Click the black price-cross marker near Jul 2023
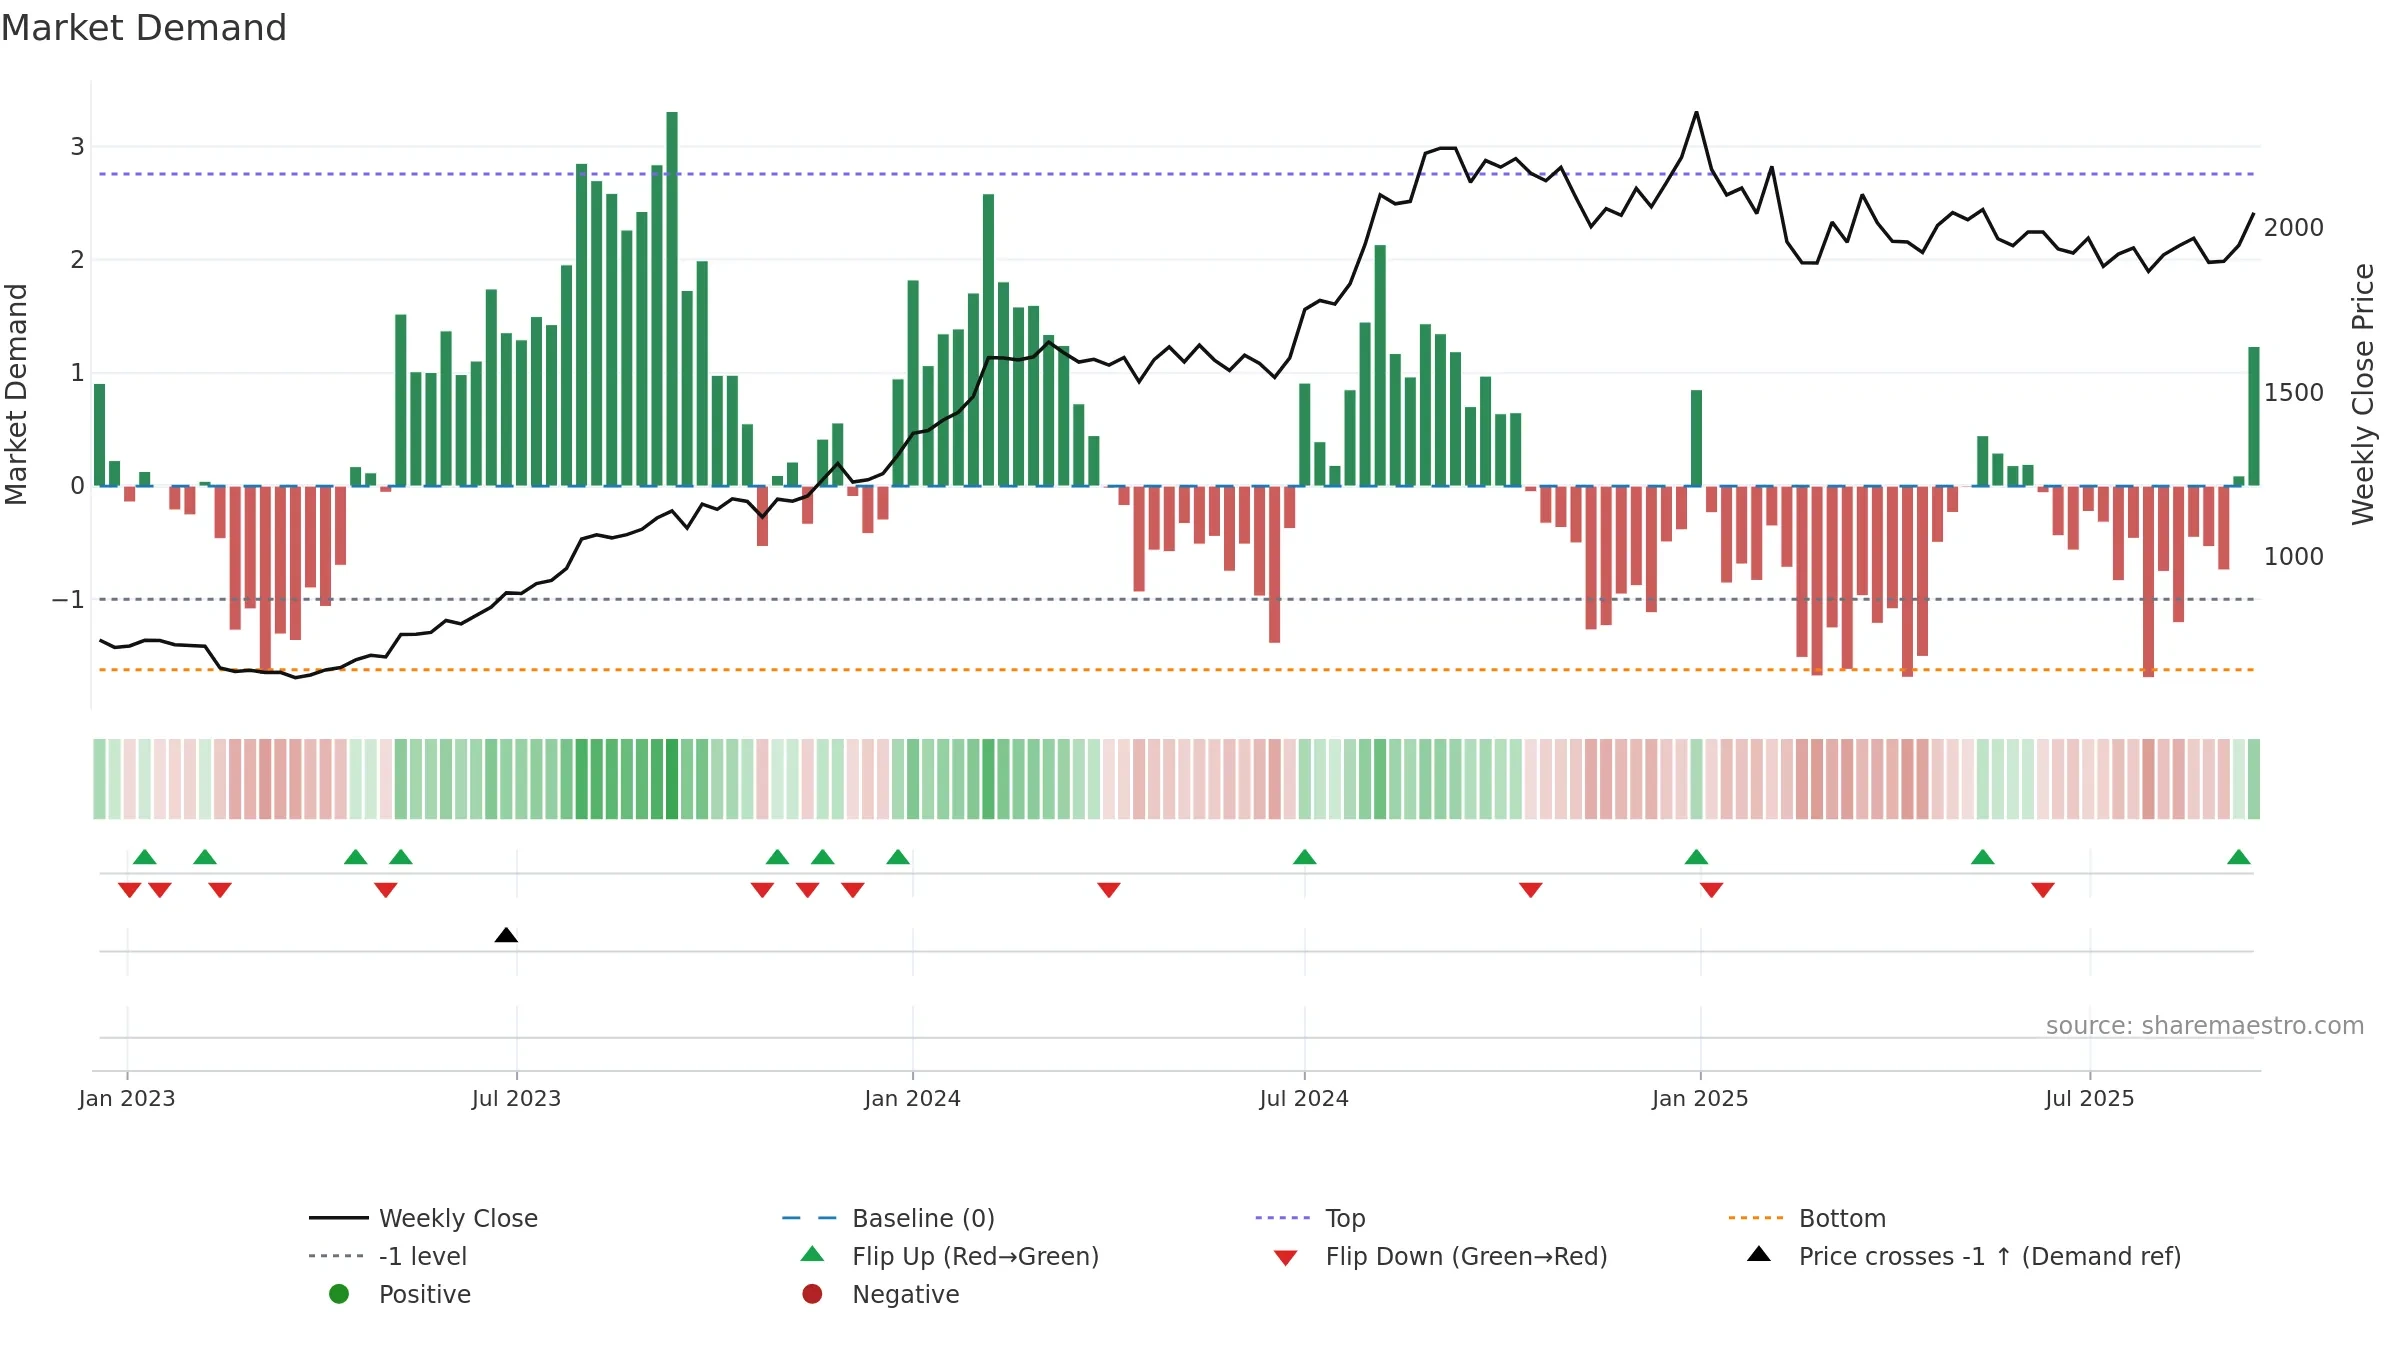 pos(506,935)
